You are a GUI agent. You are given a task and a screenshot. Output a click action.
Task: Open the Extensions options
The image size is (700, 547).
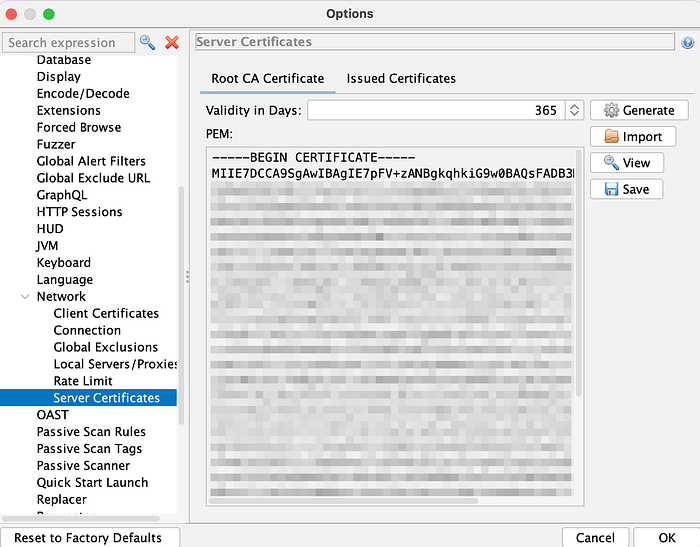69,111
